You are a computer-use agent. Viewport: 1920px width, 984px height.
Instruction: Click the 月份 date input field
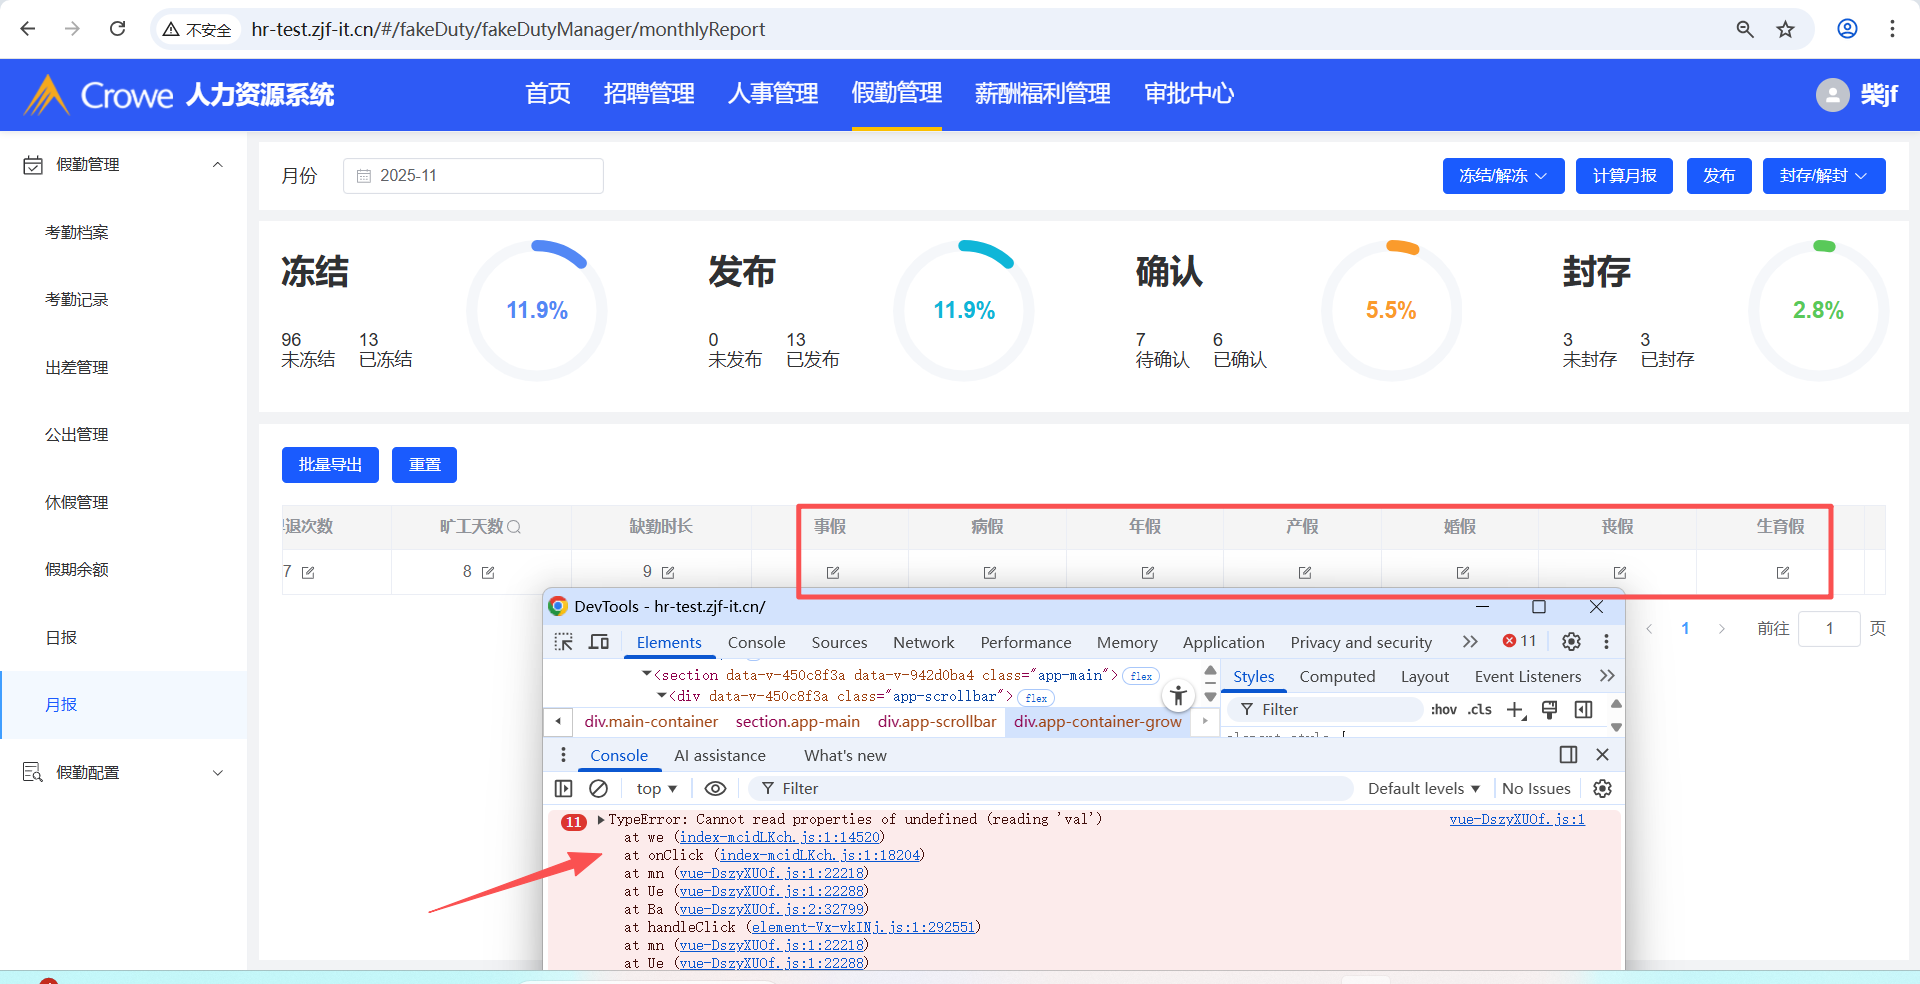[473, 176]
